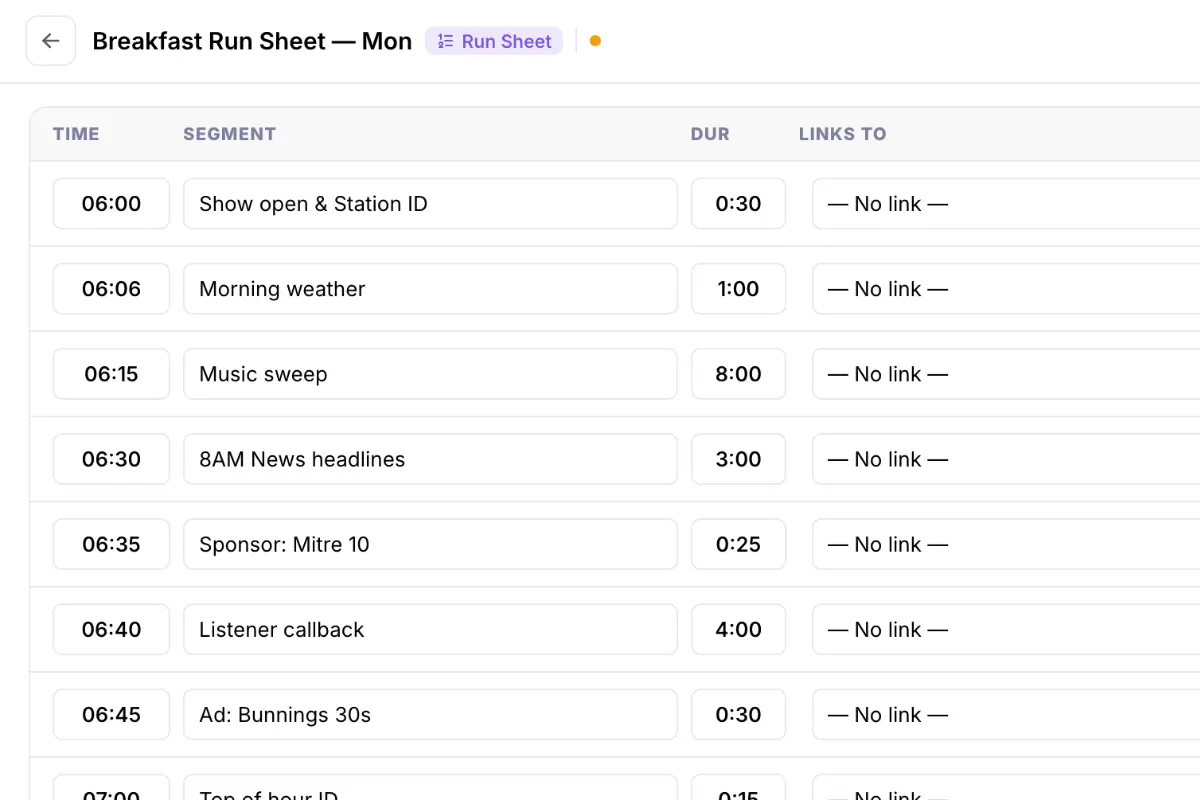1200x800 pixels.
Task: Edit the 0:25 duration for Sponsor: Mitre 10
Action: tap(738, 544)
